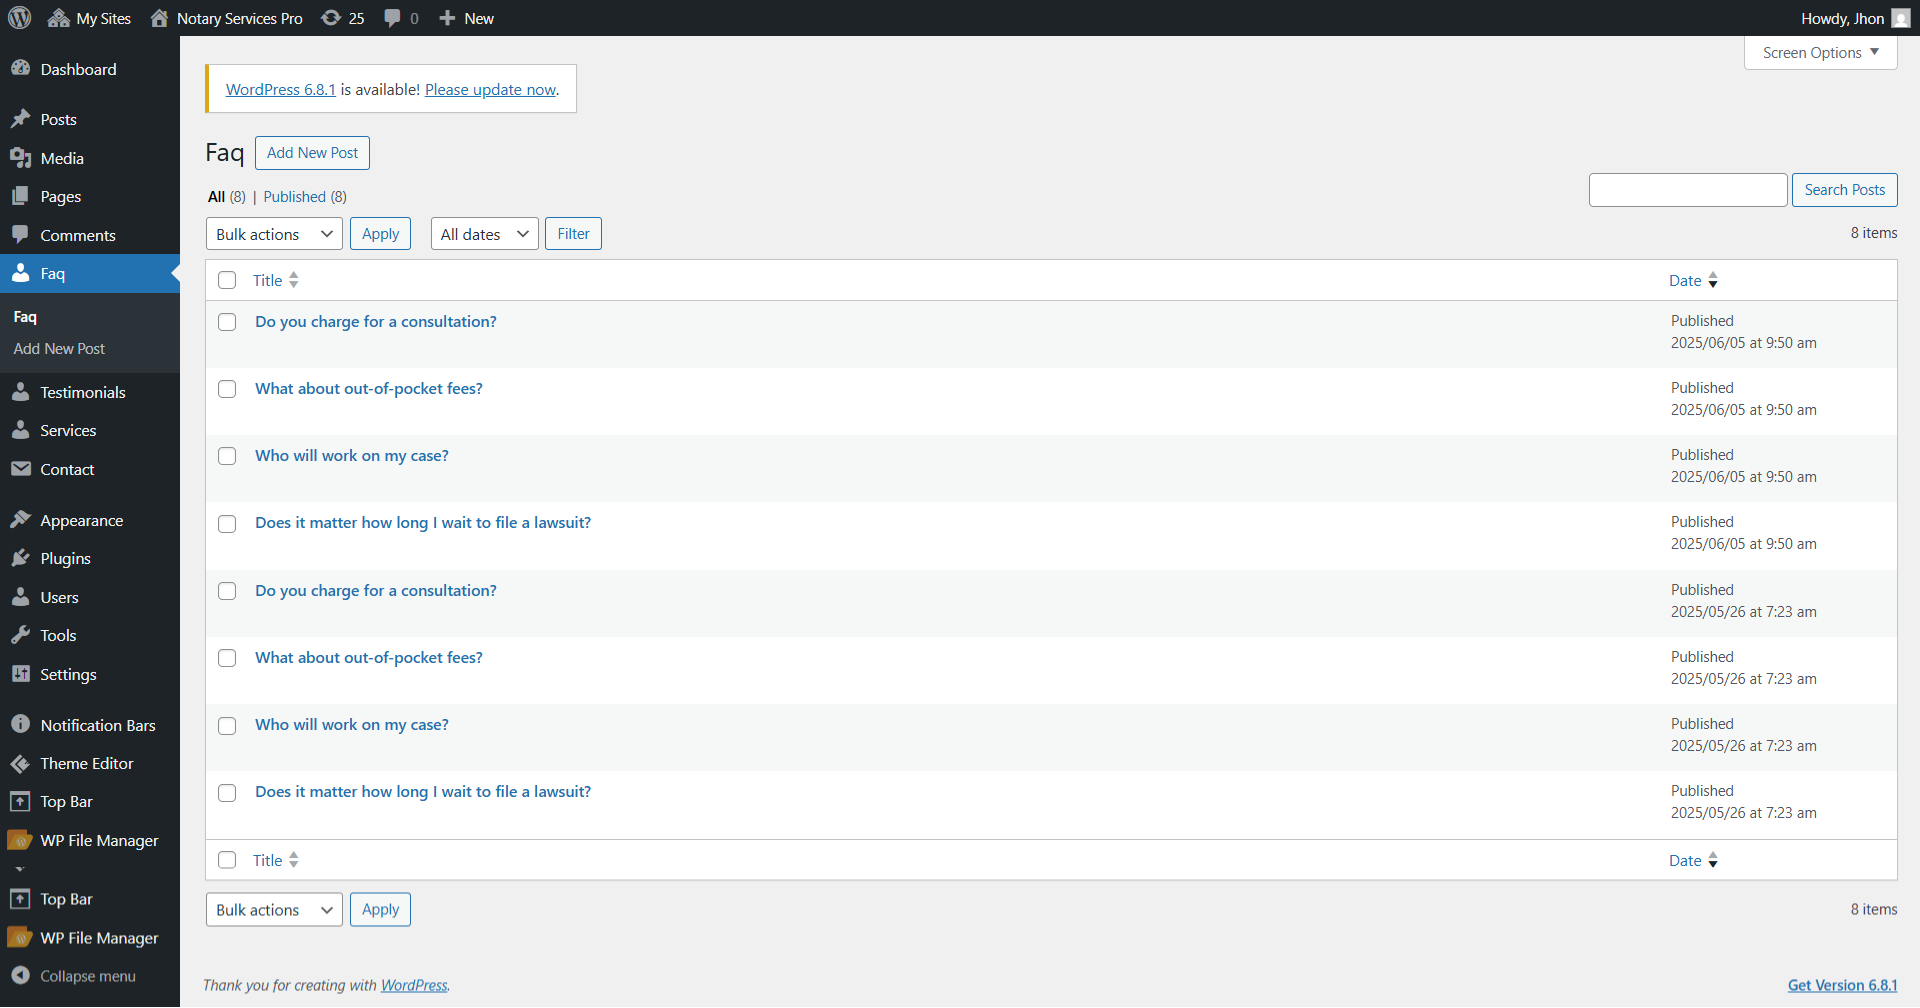Viewport: 1920px width, 1008px height.
Task: Sort by Title in table header
Action: tap(276, 280)
